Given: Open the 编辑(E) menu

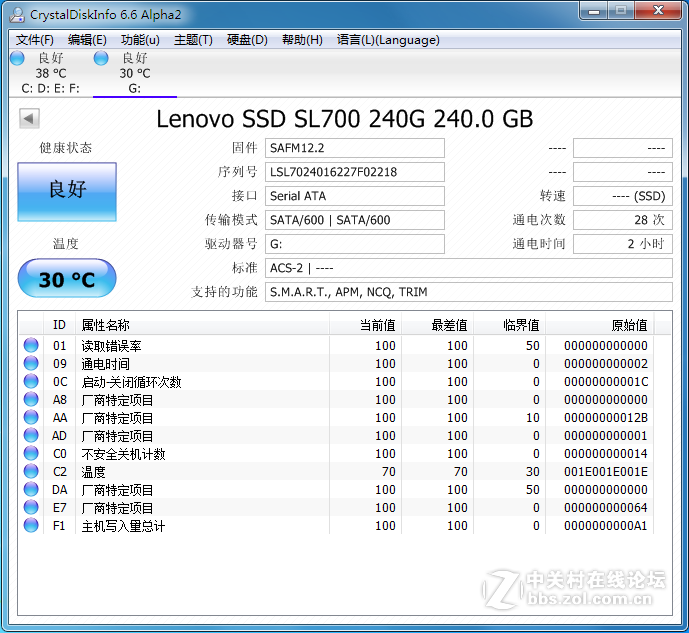Looking at the screenshot, I should tap(87, 40).
